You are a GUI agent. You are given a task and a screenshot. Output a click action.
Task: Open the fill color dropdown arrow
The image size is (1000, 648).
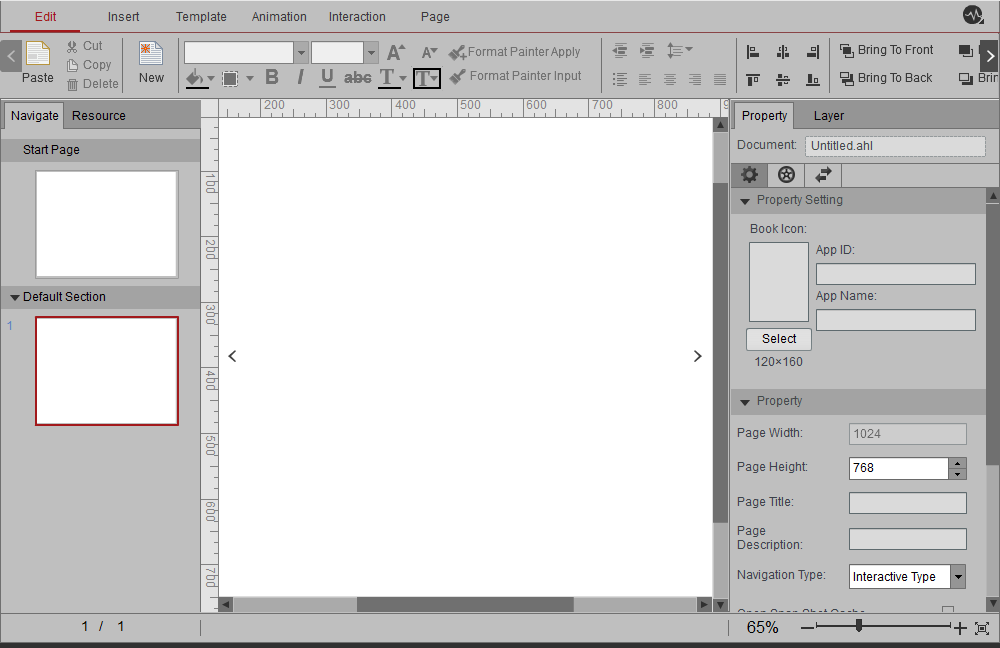pyautogui.click(x=211, y=79)
